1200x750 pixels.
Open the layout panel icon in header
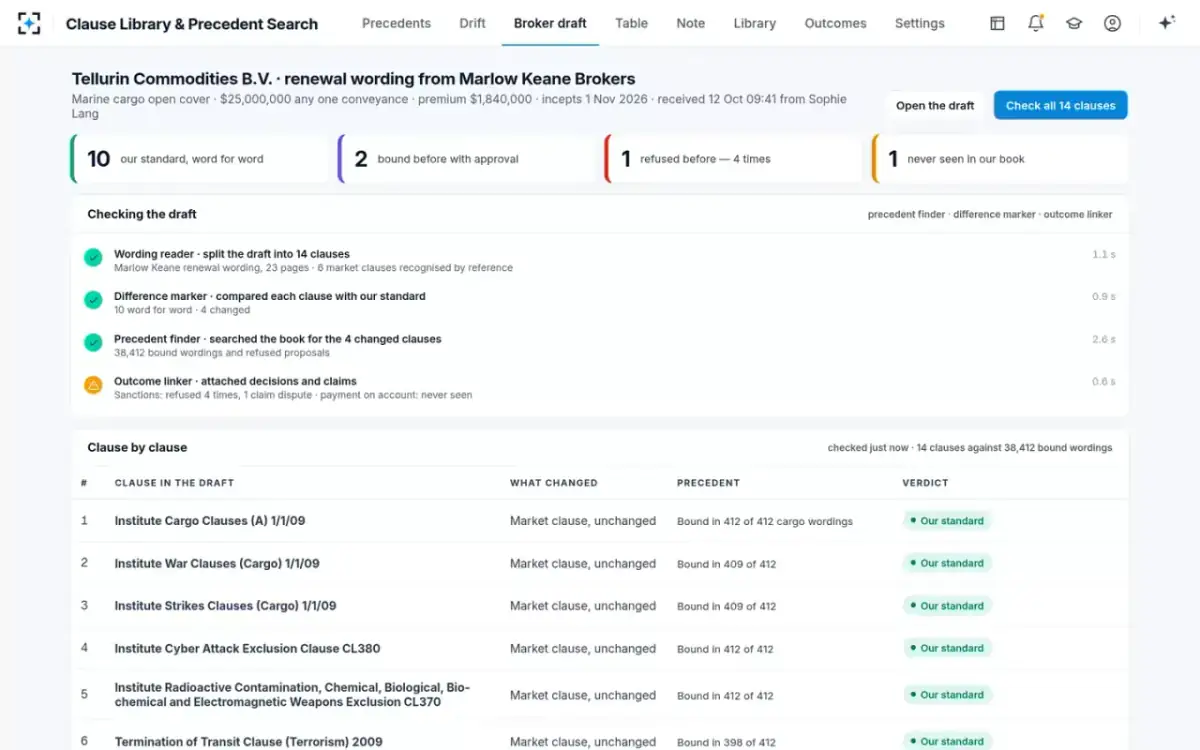click(997, 23)
